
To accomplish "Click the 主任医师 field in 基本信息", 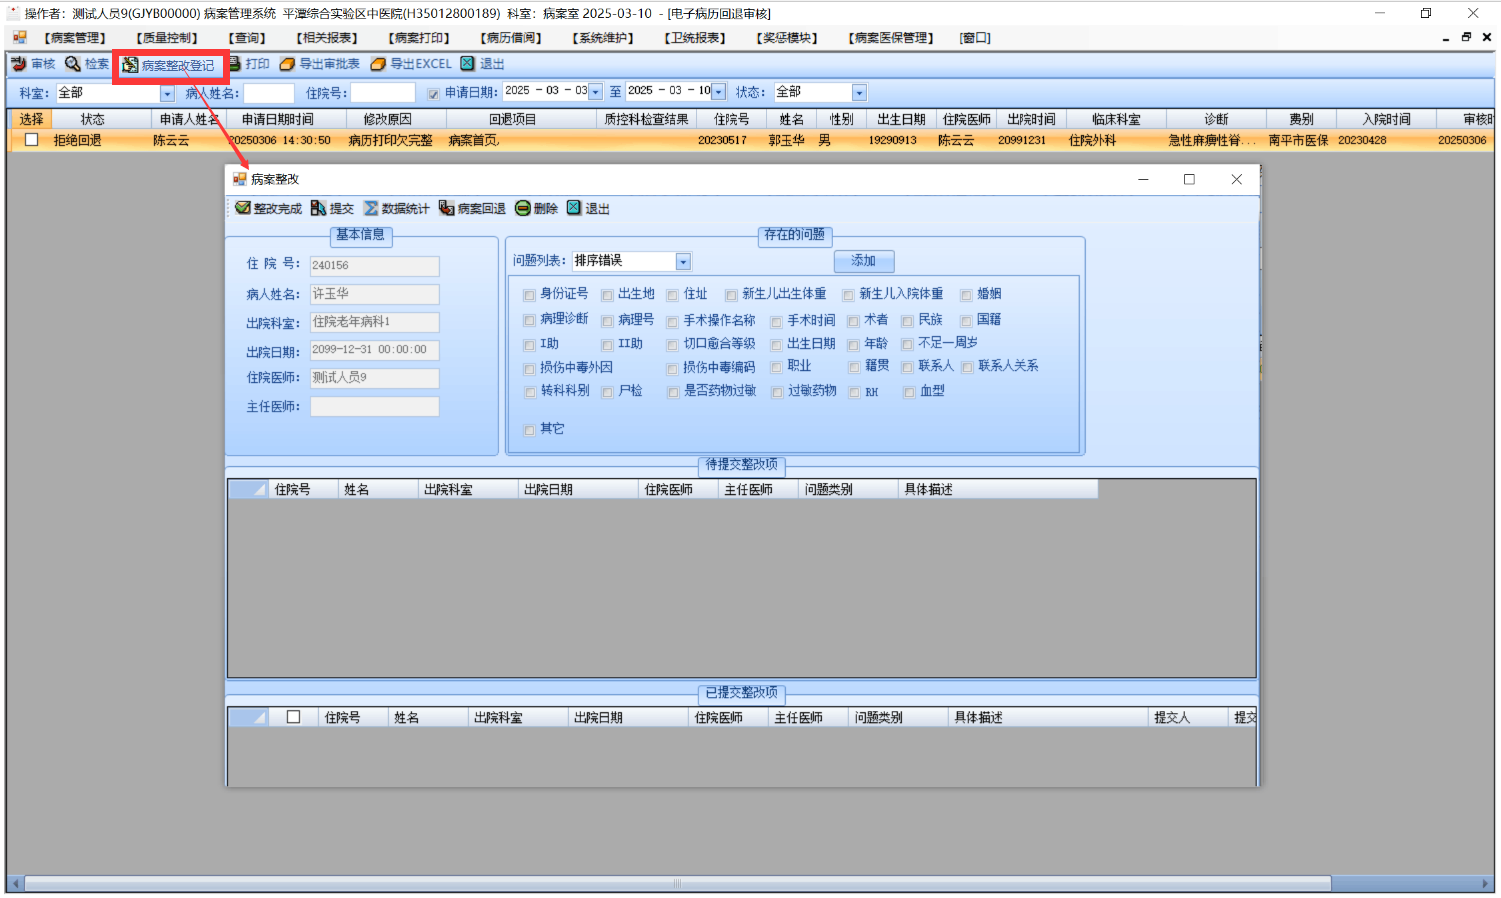I will tap(374, 407).
